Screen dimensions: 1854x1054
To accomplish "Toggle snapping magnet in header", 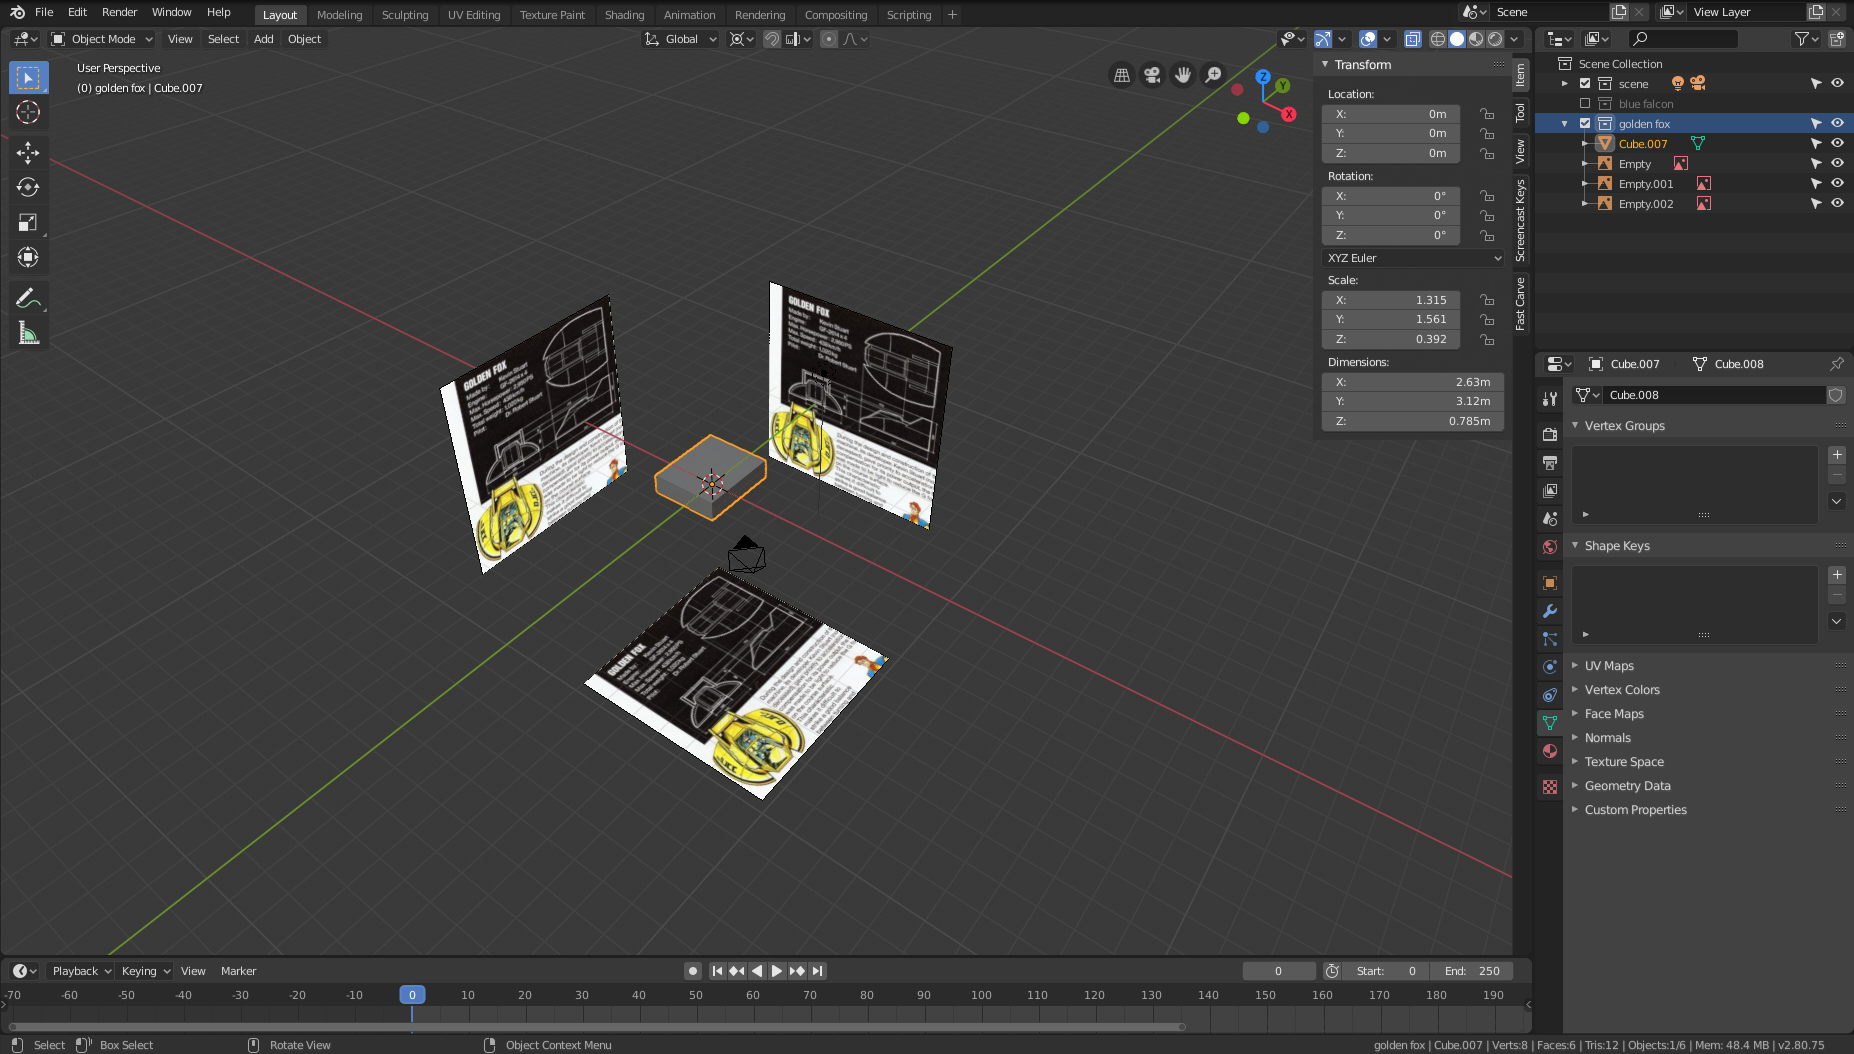I will pos(772,39).
